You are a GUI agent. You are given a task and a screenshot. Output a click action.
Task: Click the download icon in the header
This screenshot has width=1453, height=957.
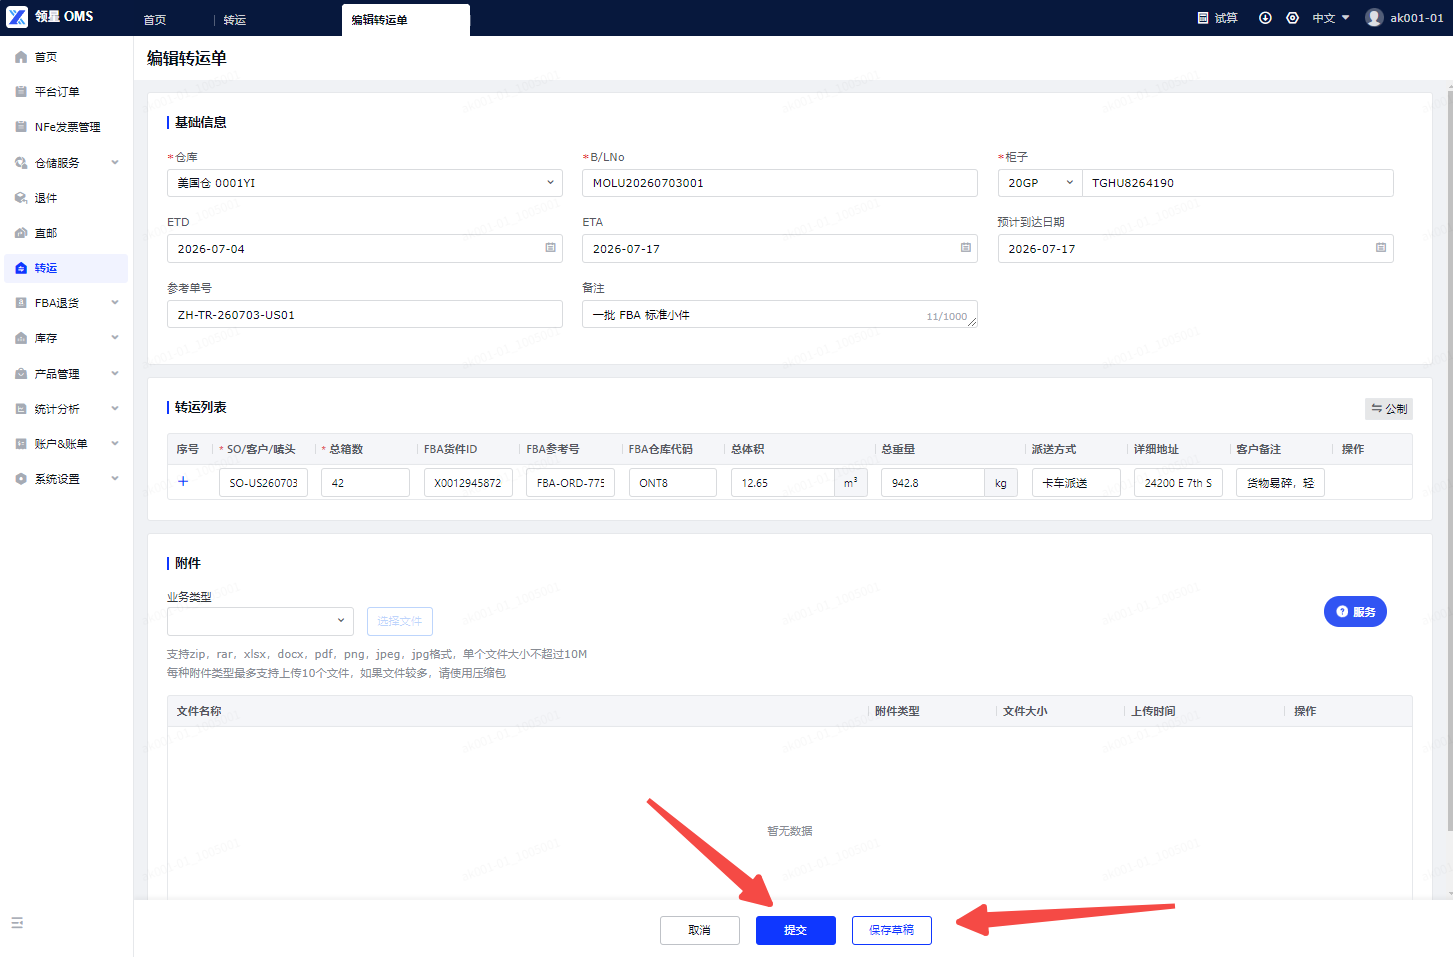[1265, 18]
